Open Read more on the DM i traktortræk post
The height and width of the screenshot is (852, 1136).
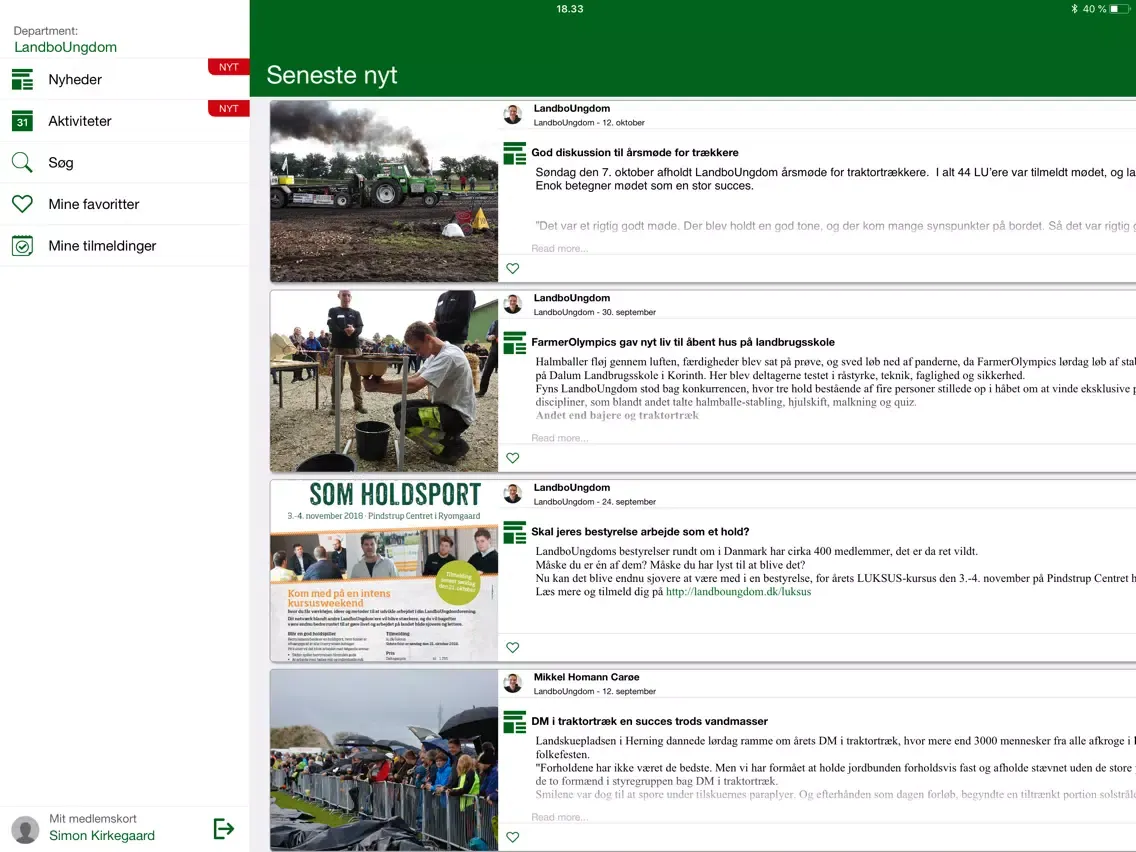click(559, 817)
